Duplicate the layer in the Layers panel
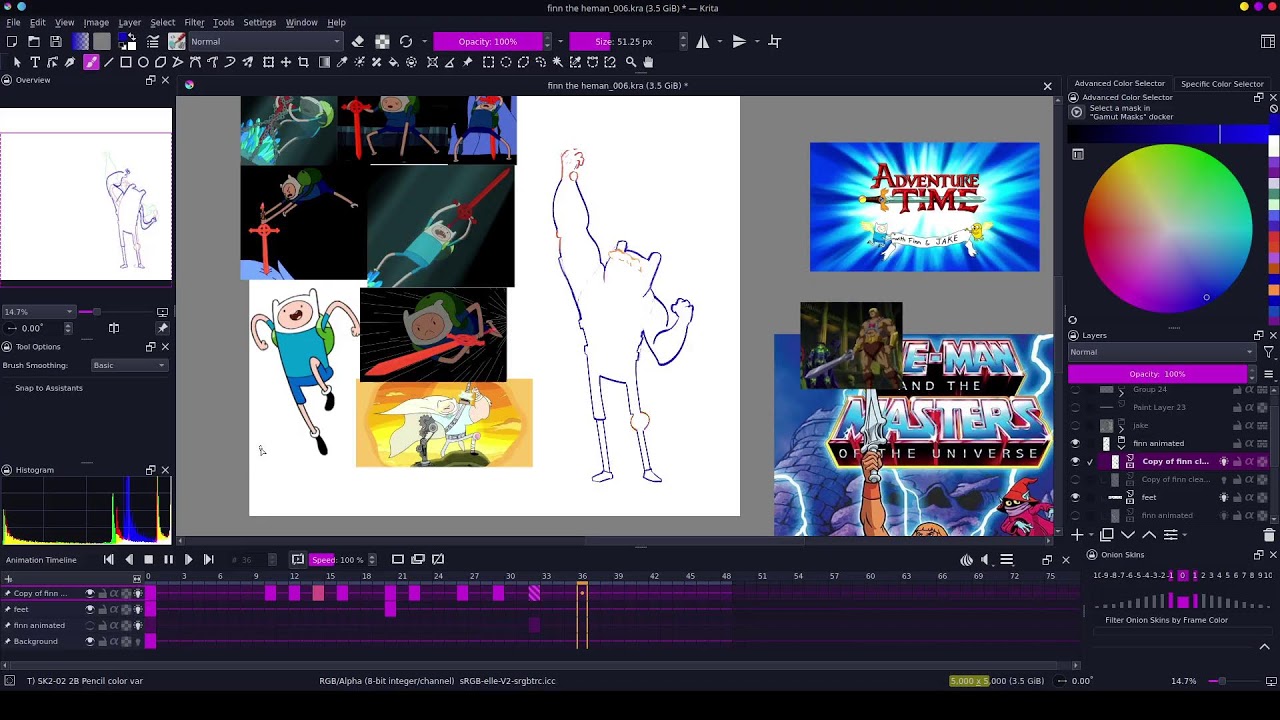1280x720 pixels. click(x=1107, y=535)
